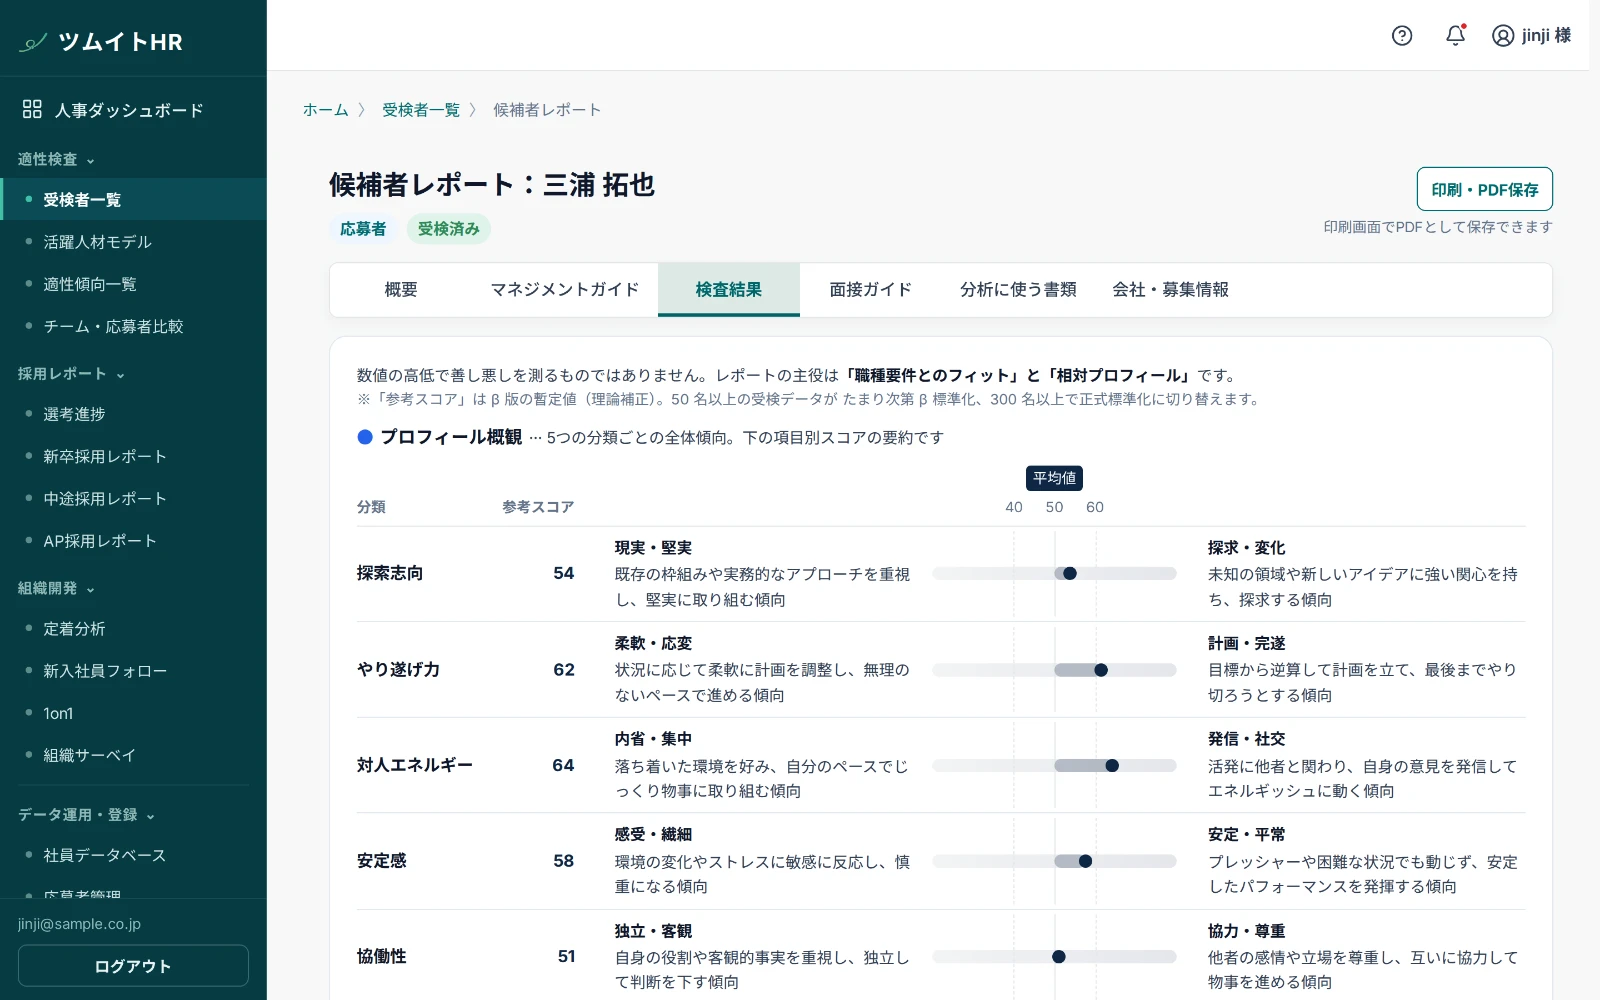The image size is (1600, 1000).
Task: Click the 探索志向 score slider marker
Action: [1070, 574]
